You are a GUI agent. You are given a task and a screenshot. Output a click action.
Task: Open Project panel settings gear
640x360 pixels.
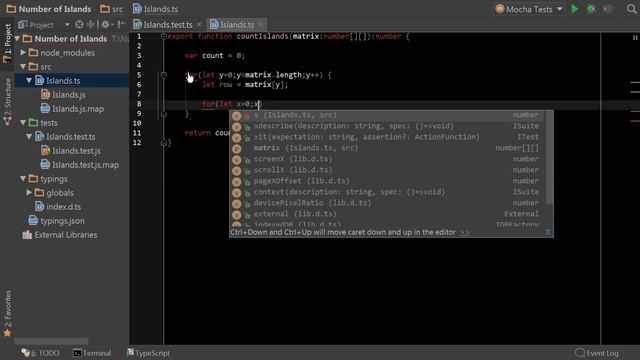click(107, 25)
